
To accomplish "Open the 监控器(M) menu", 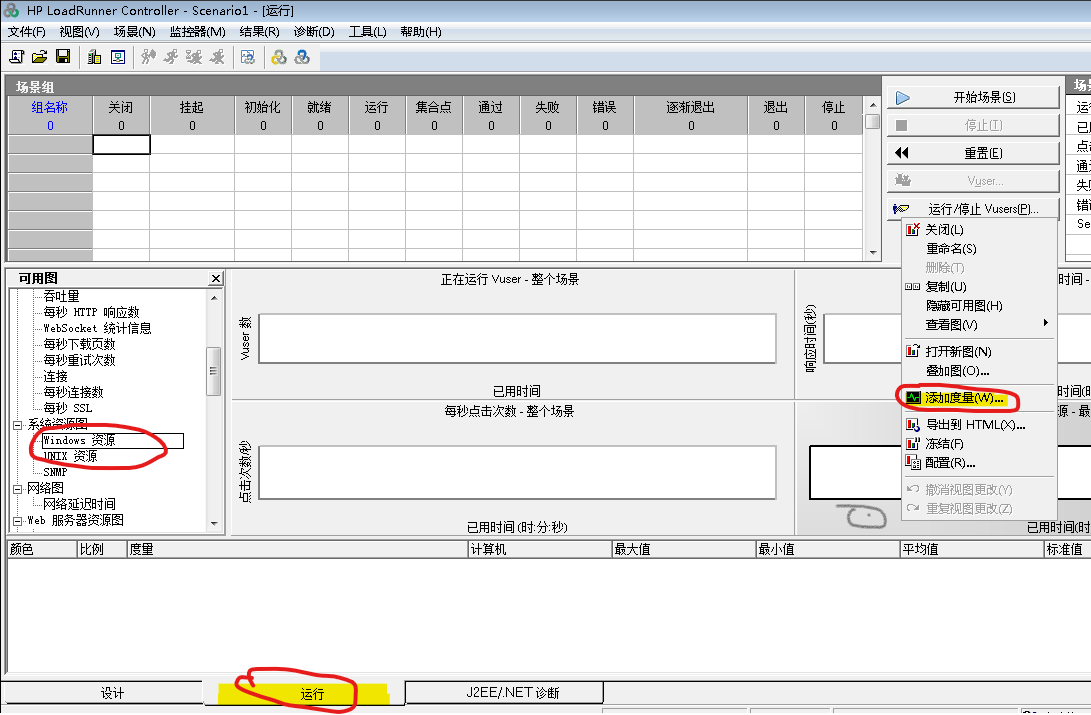I will [x=197, y=32].
